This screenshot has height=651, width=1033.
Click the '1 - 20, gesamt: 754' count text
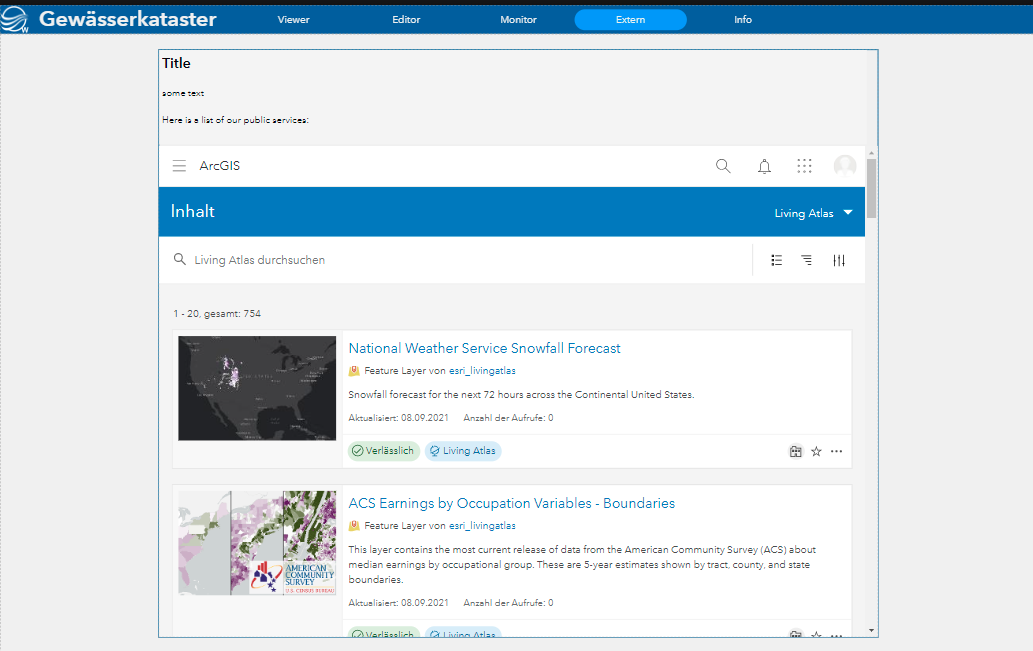point(217,314)
